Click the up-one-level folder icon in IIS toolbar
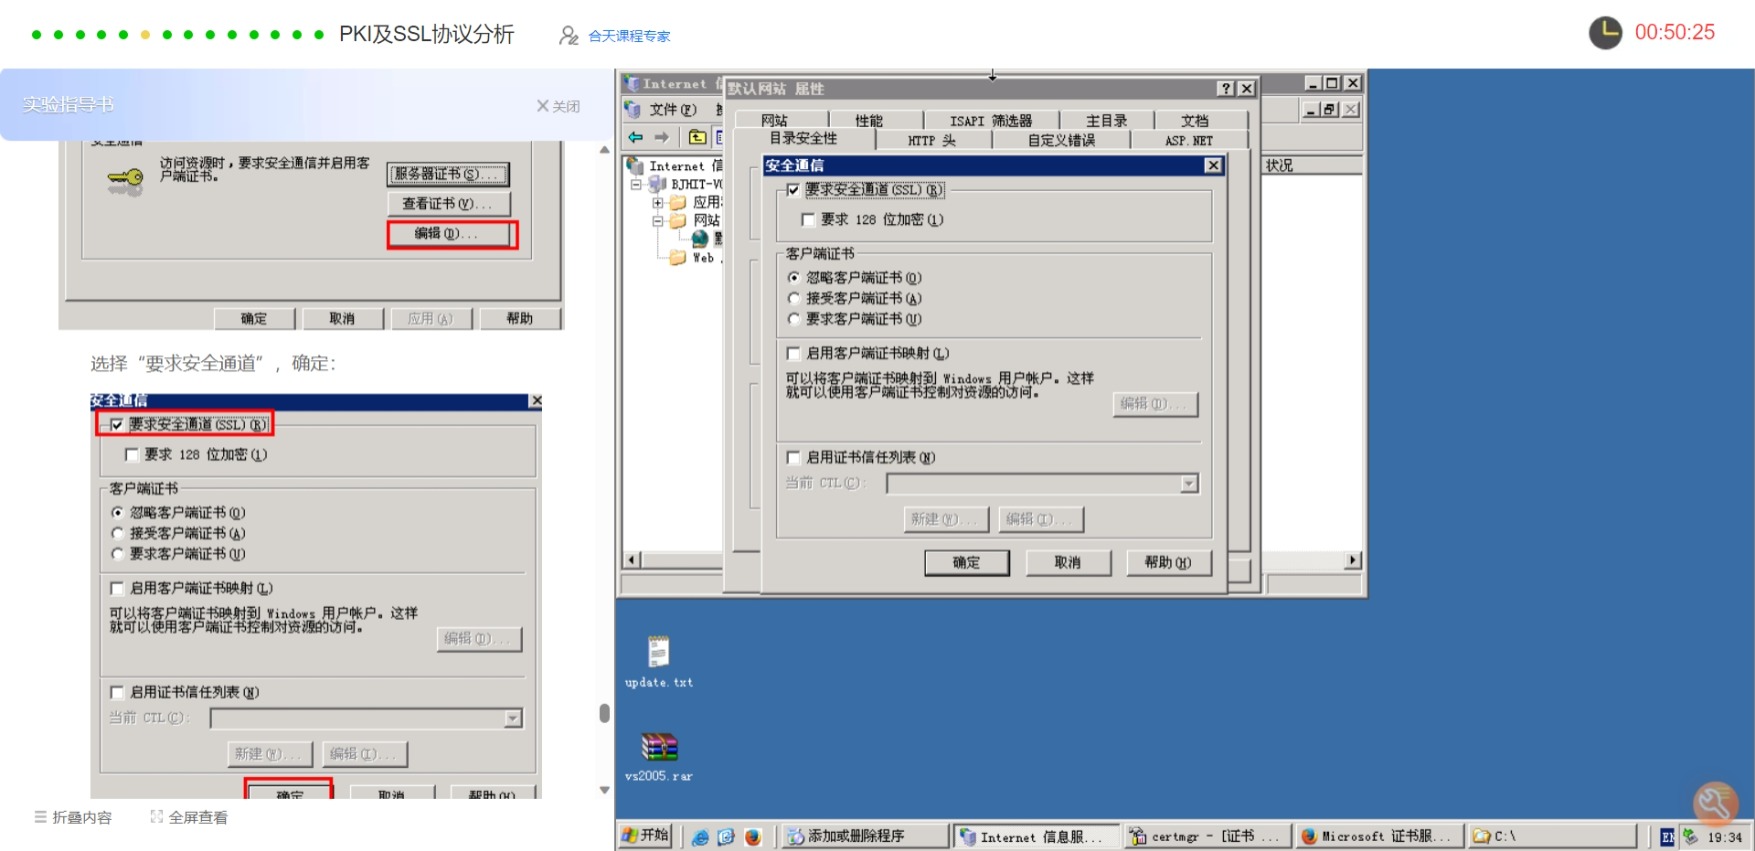The image size is (1755, 851). pyautogui.click(x=697, y=137)
